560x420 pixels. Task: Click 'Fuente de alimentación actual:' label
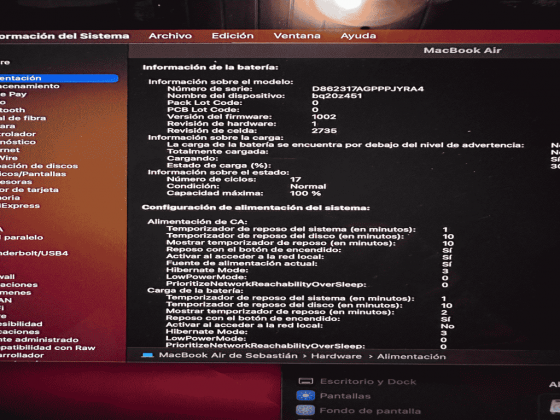click(242, 264)
